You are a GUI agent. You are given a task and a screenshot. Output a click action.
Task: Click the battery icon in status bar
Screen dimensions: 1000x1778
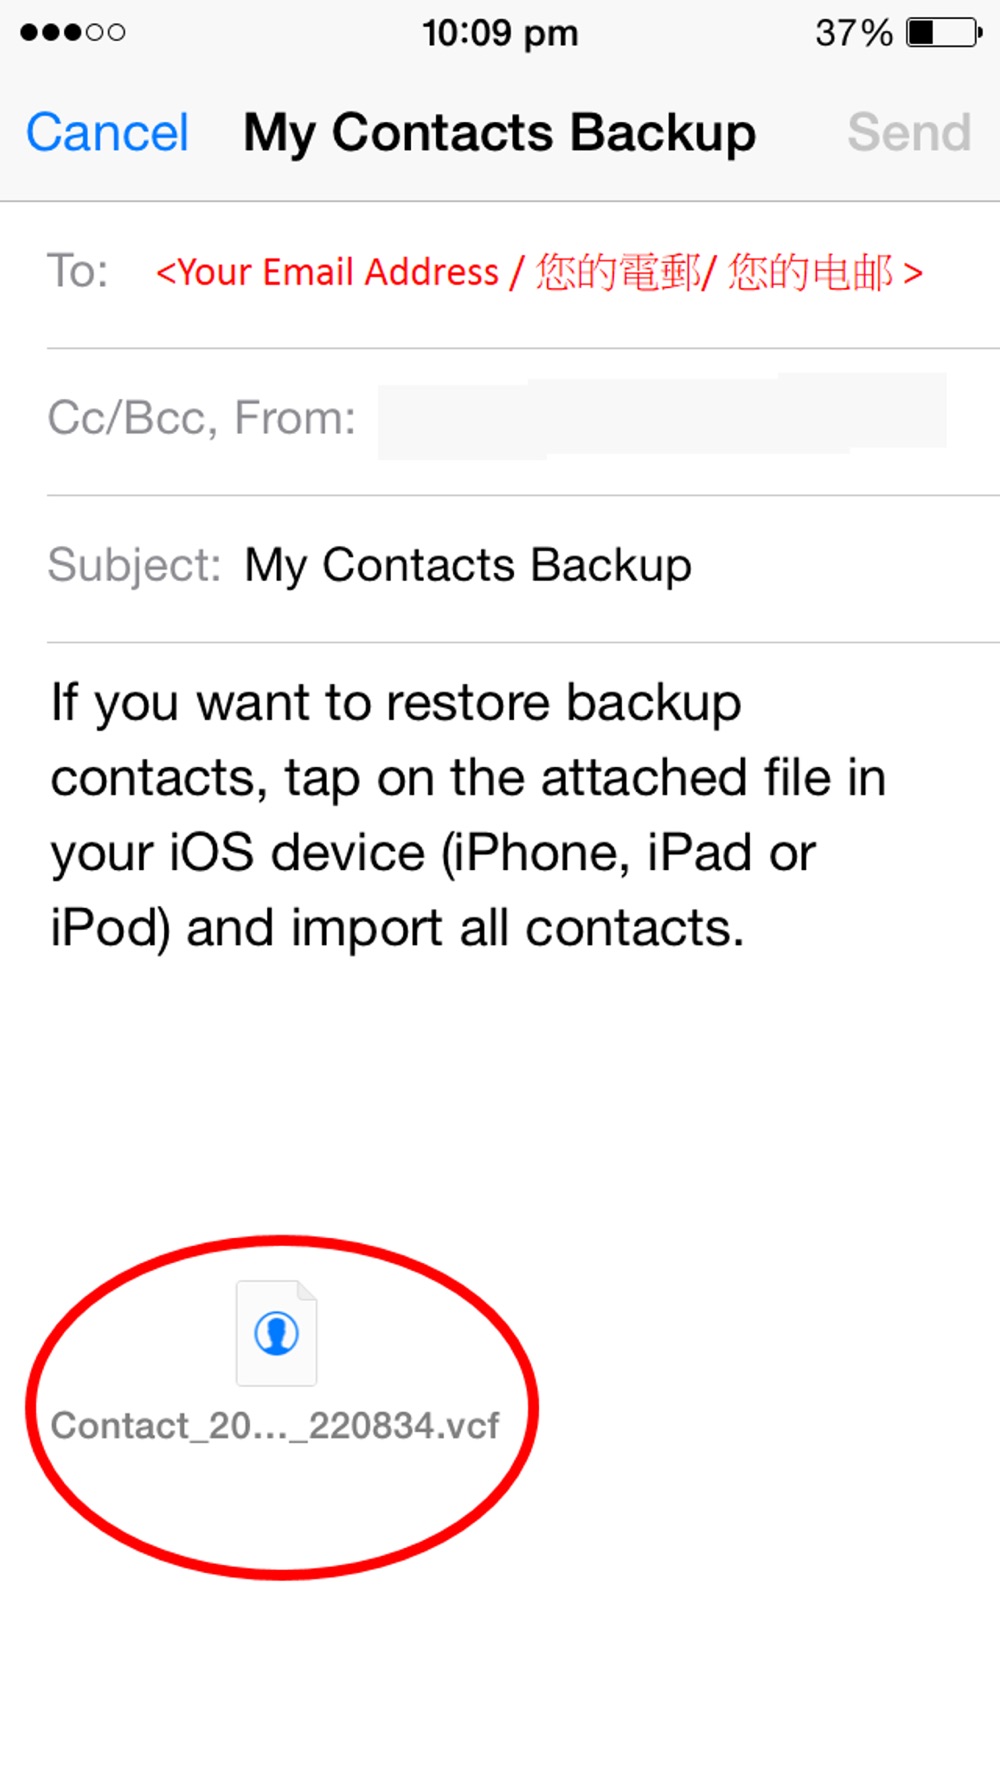(943, 33)
